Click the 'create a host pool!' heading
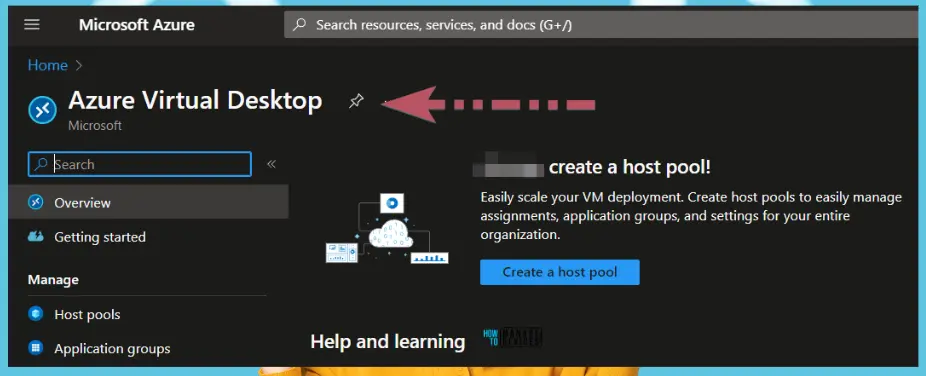The image size is (926, 376). (x=630, y=168)
